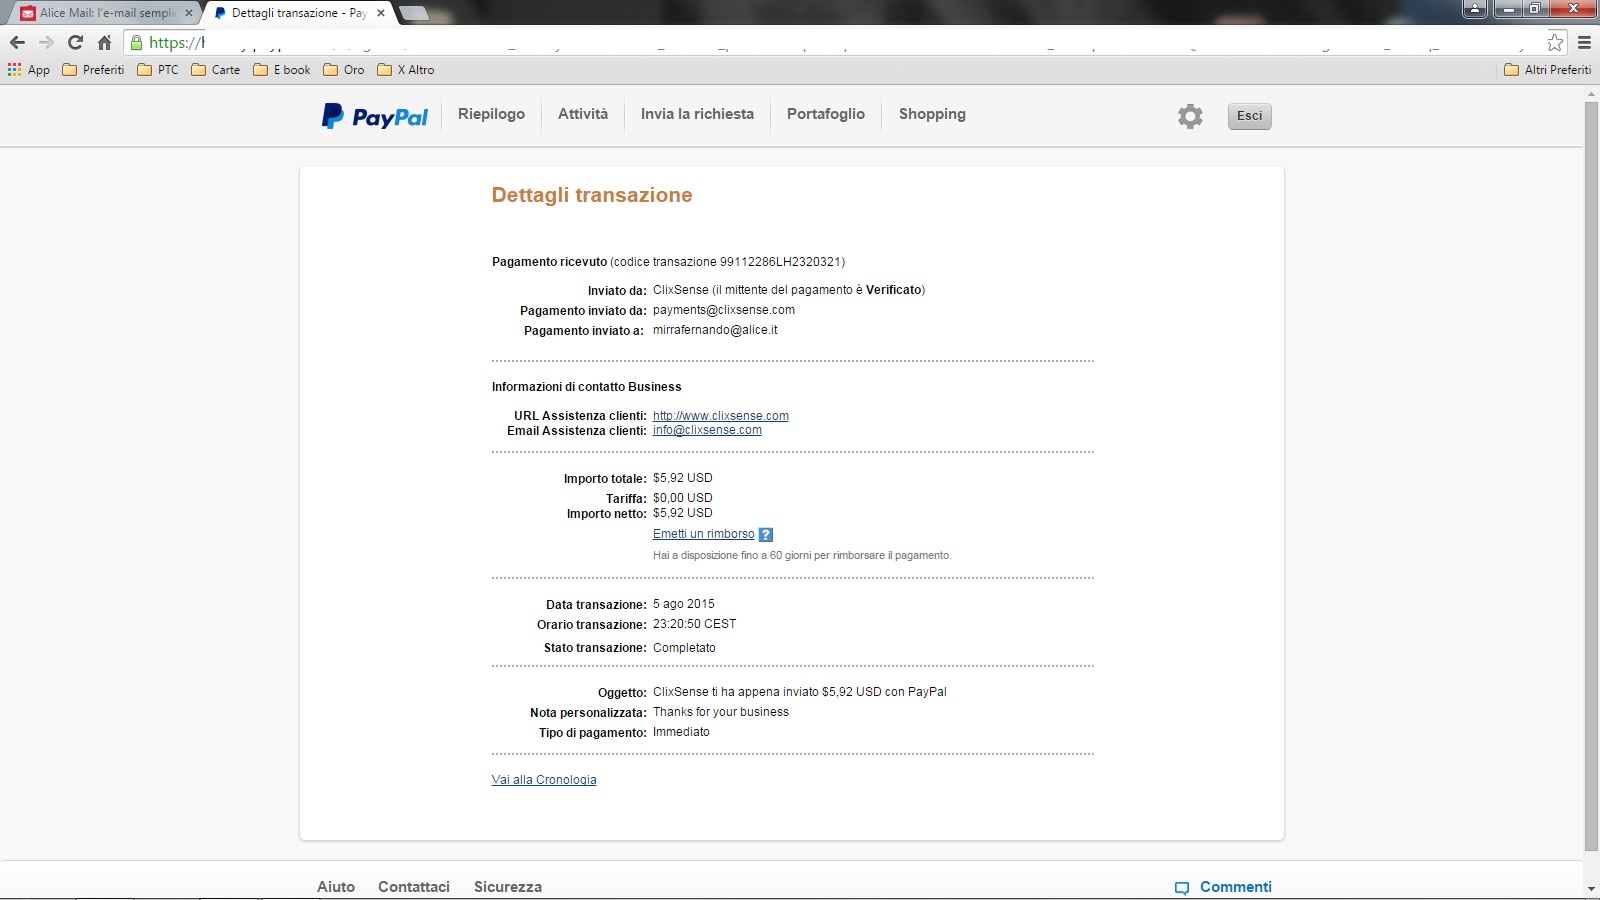
Task: Click the info@clixsense.com email link
Action: pos(707,431)
